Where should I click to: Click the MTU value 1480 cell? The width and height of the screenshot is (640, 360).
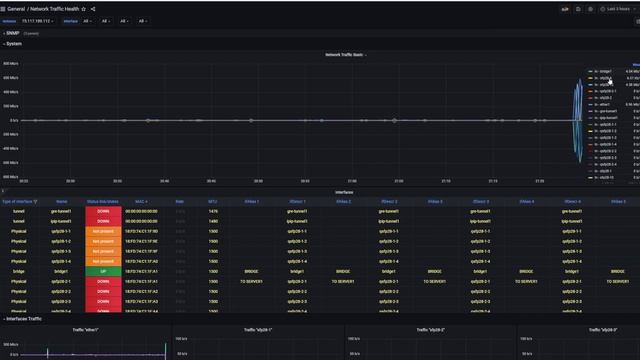[x=213, y=221]
